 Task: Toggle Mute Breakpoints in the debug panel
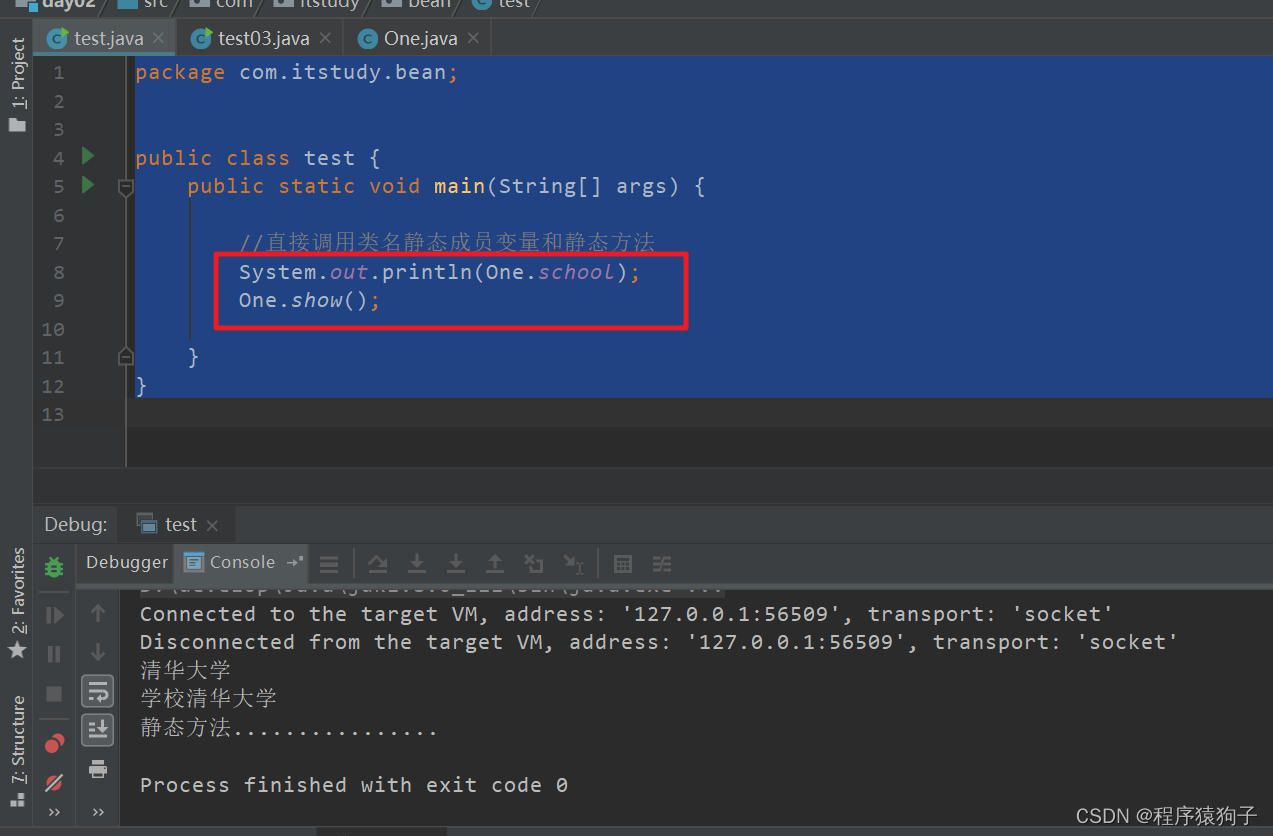click(54, 781)
